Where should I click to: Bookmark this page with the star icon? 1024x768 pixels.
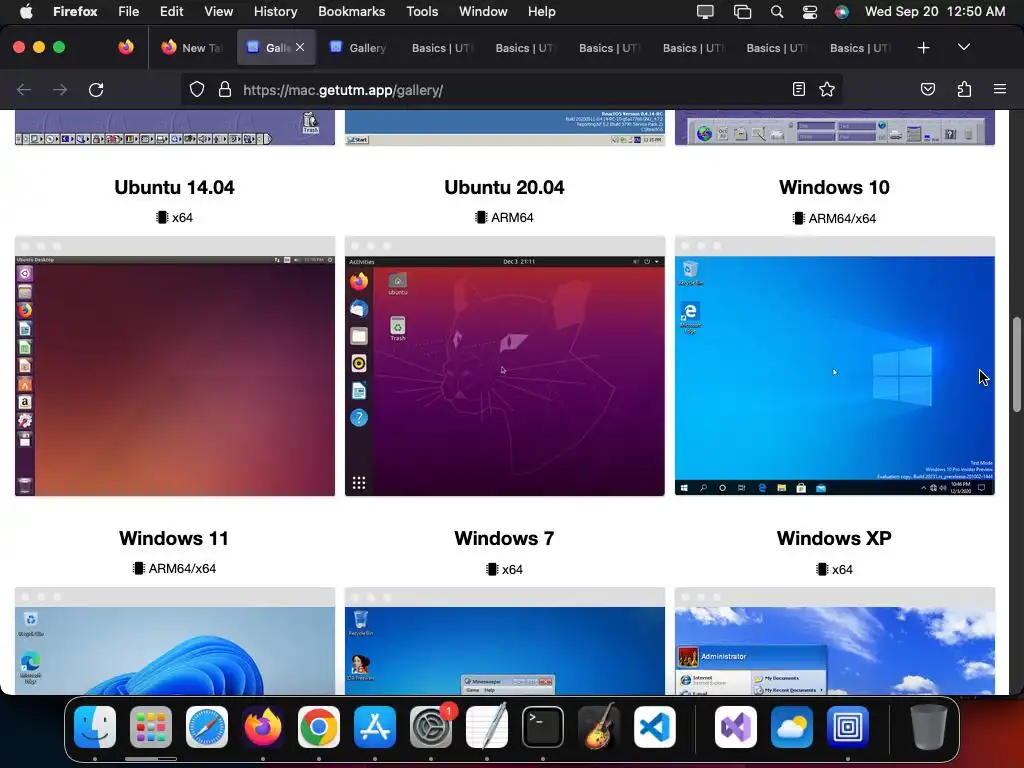point(827,89)
